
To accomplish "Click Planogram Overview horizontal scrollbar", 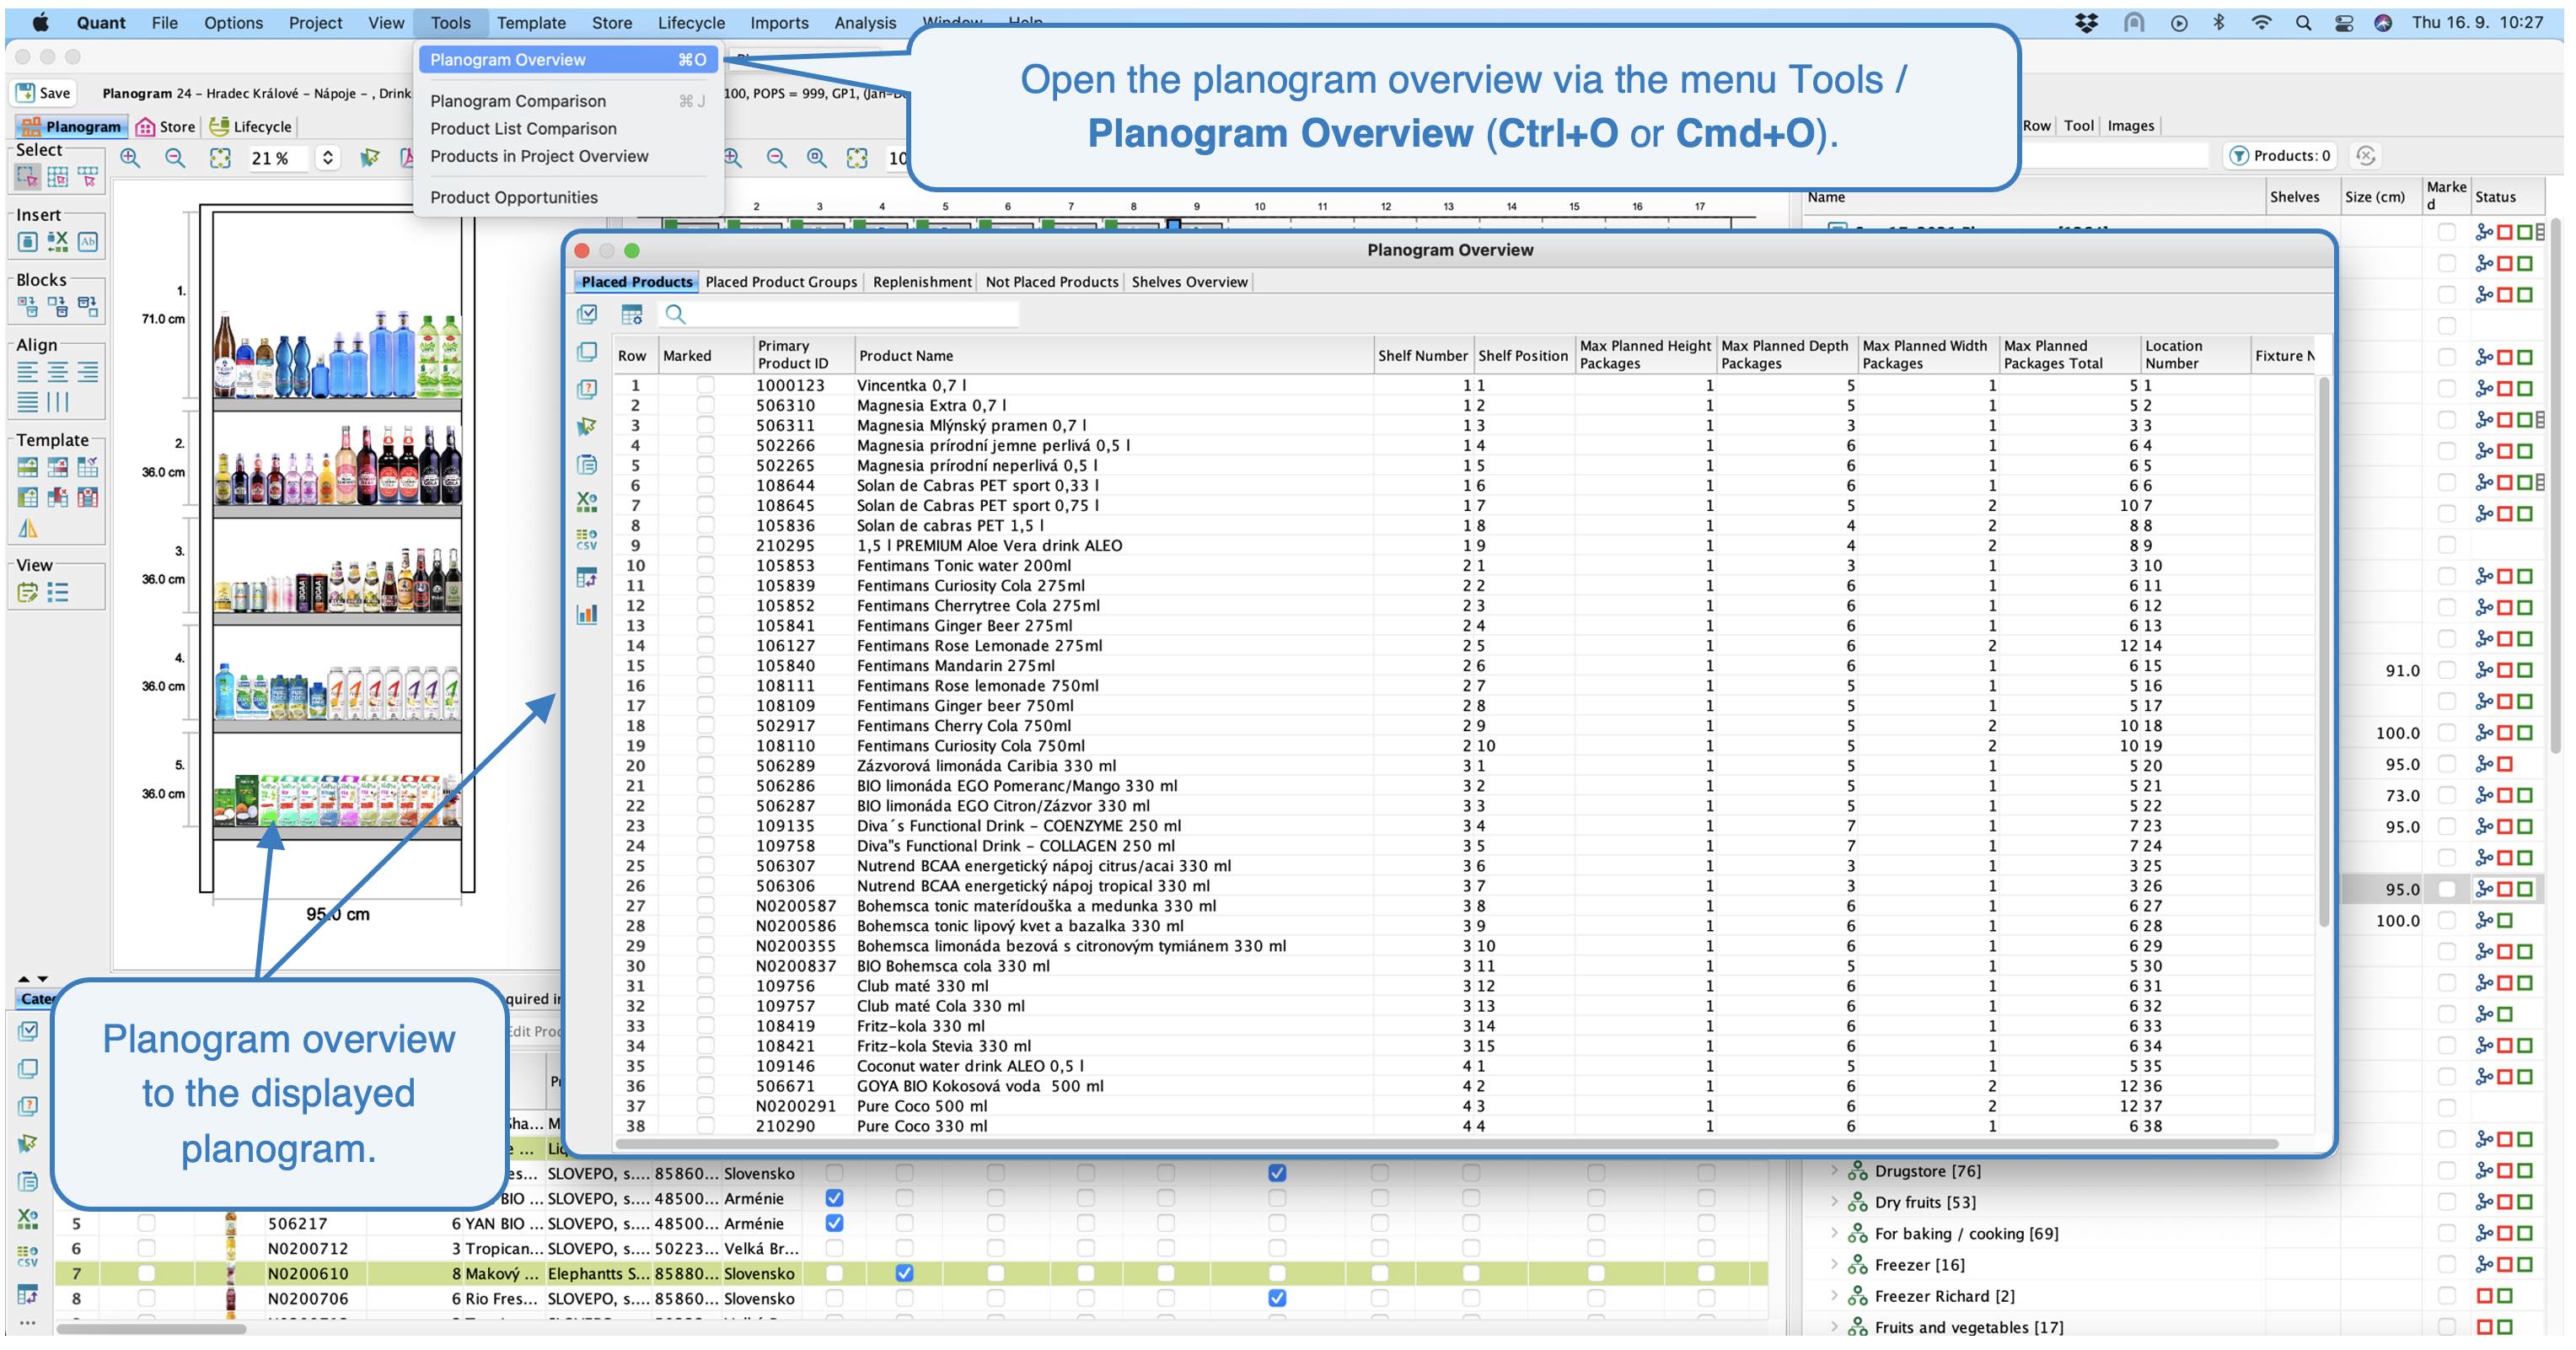I will pyautogui.click(x=1447, y=1143).
